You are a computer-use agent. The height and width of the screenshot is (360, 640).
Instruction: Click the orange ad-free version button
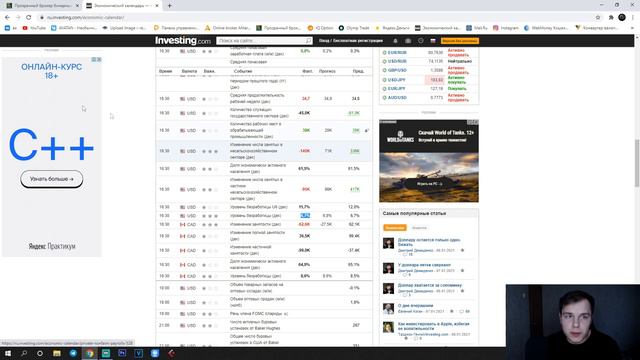click(x=460, y=41)
